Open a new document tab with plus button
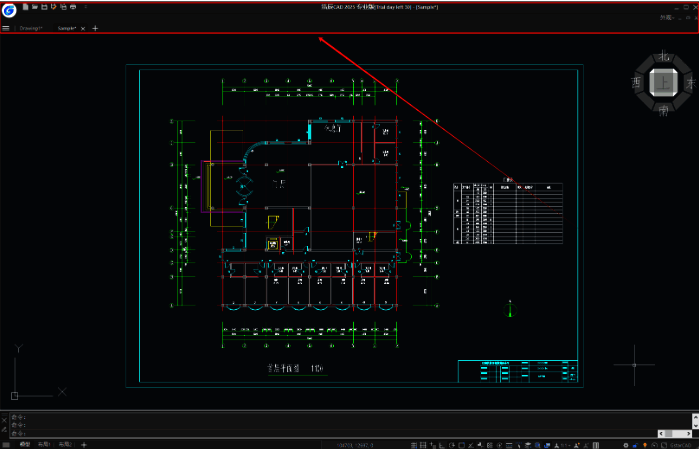The image size is (699, 449). 95,28
